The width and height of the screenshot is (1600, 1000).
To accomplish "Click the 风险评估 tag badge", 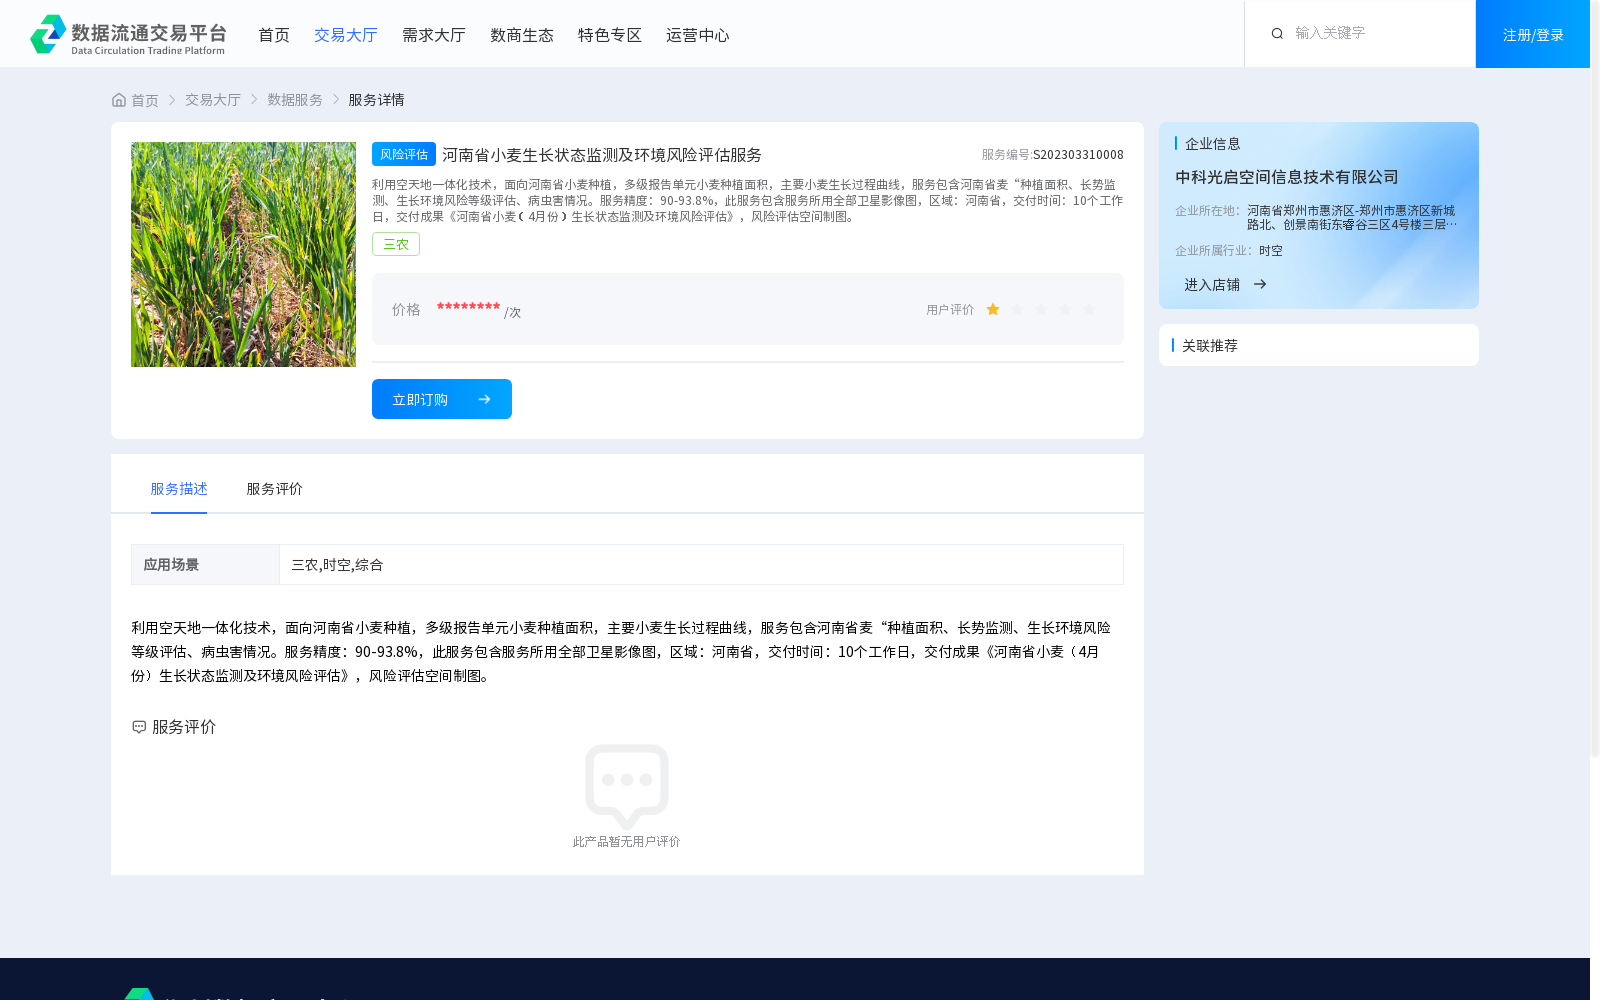I will pyautogui.click(x=404, y=154).
